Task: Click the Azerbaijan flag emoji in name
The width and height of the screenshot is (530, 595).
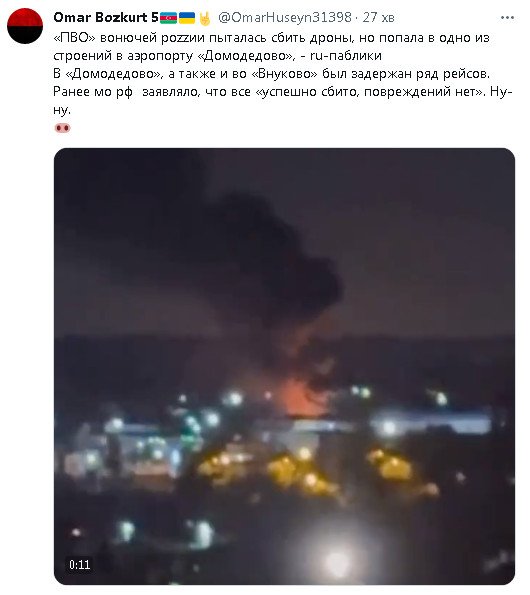Action: coord(168,17)
